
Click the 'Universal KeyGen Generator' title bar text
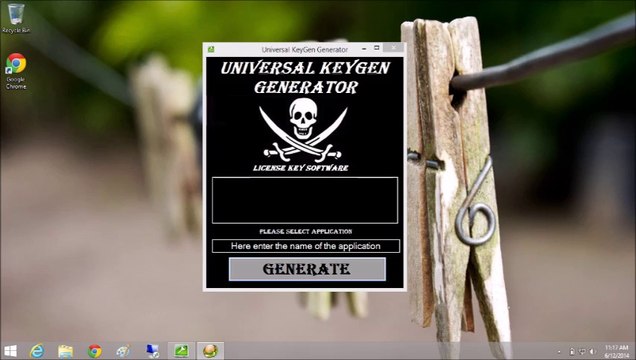[x=305, y=49]
